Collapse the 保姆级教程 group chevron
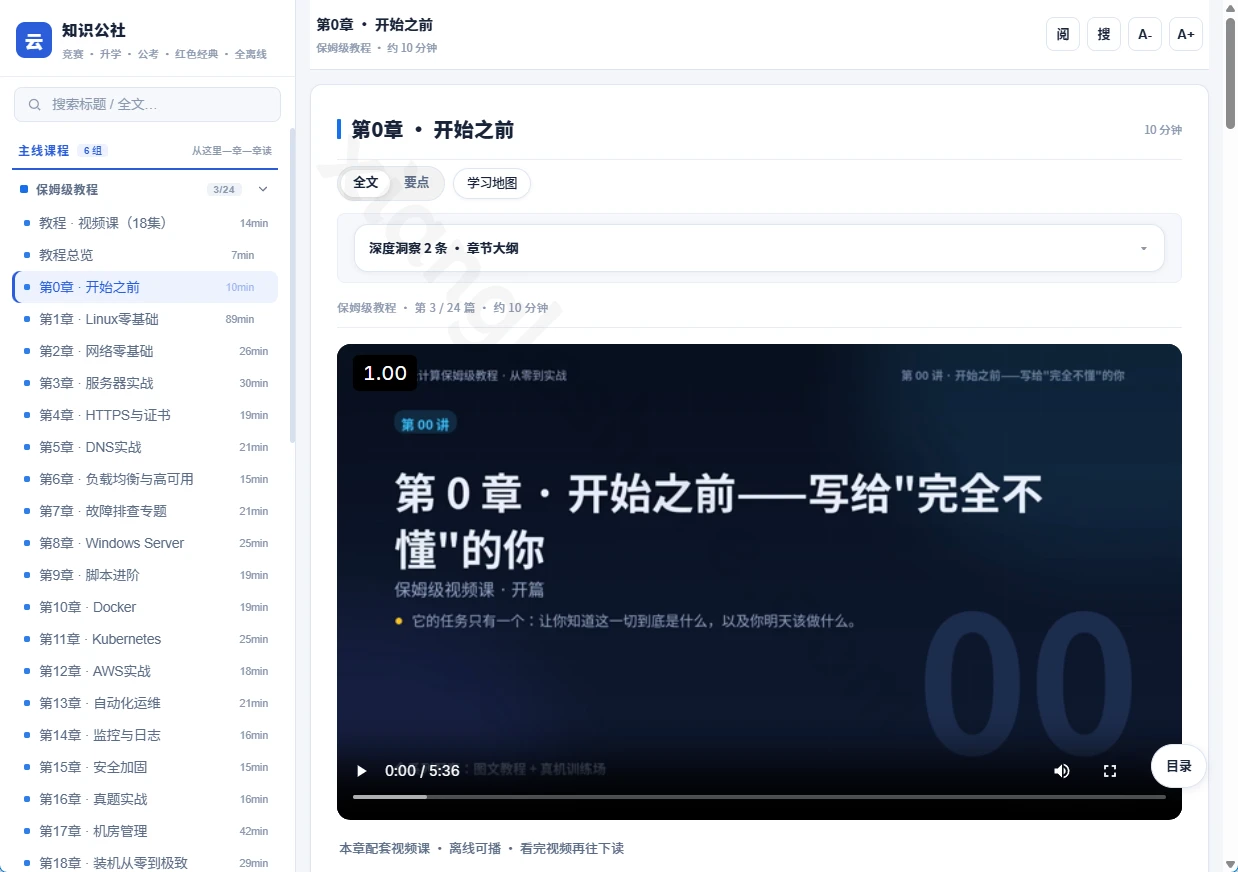This screenshot has height=872, width=1238. (x=263, y=189)
